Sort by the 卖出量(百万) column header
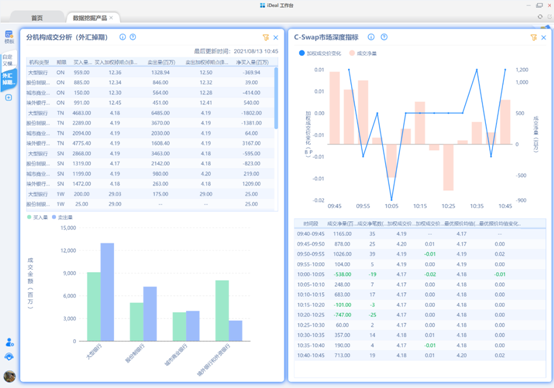The height and width of the screenshot is (388, 554). (x=161, y=62)
